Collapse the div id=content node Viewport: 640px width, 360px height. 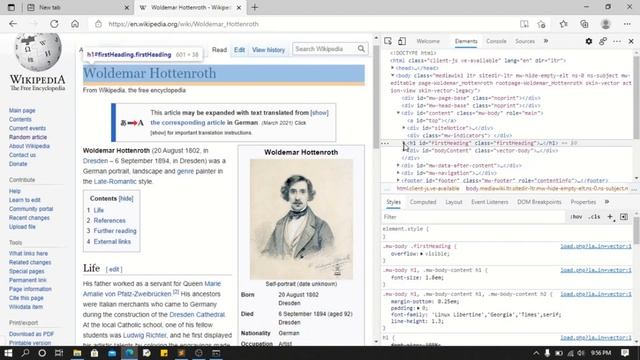tap(398, 113)
